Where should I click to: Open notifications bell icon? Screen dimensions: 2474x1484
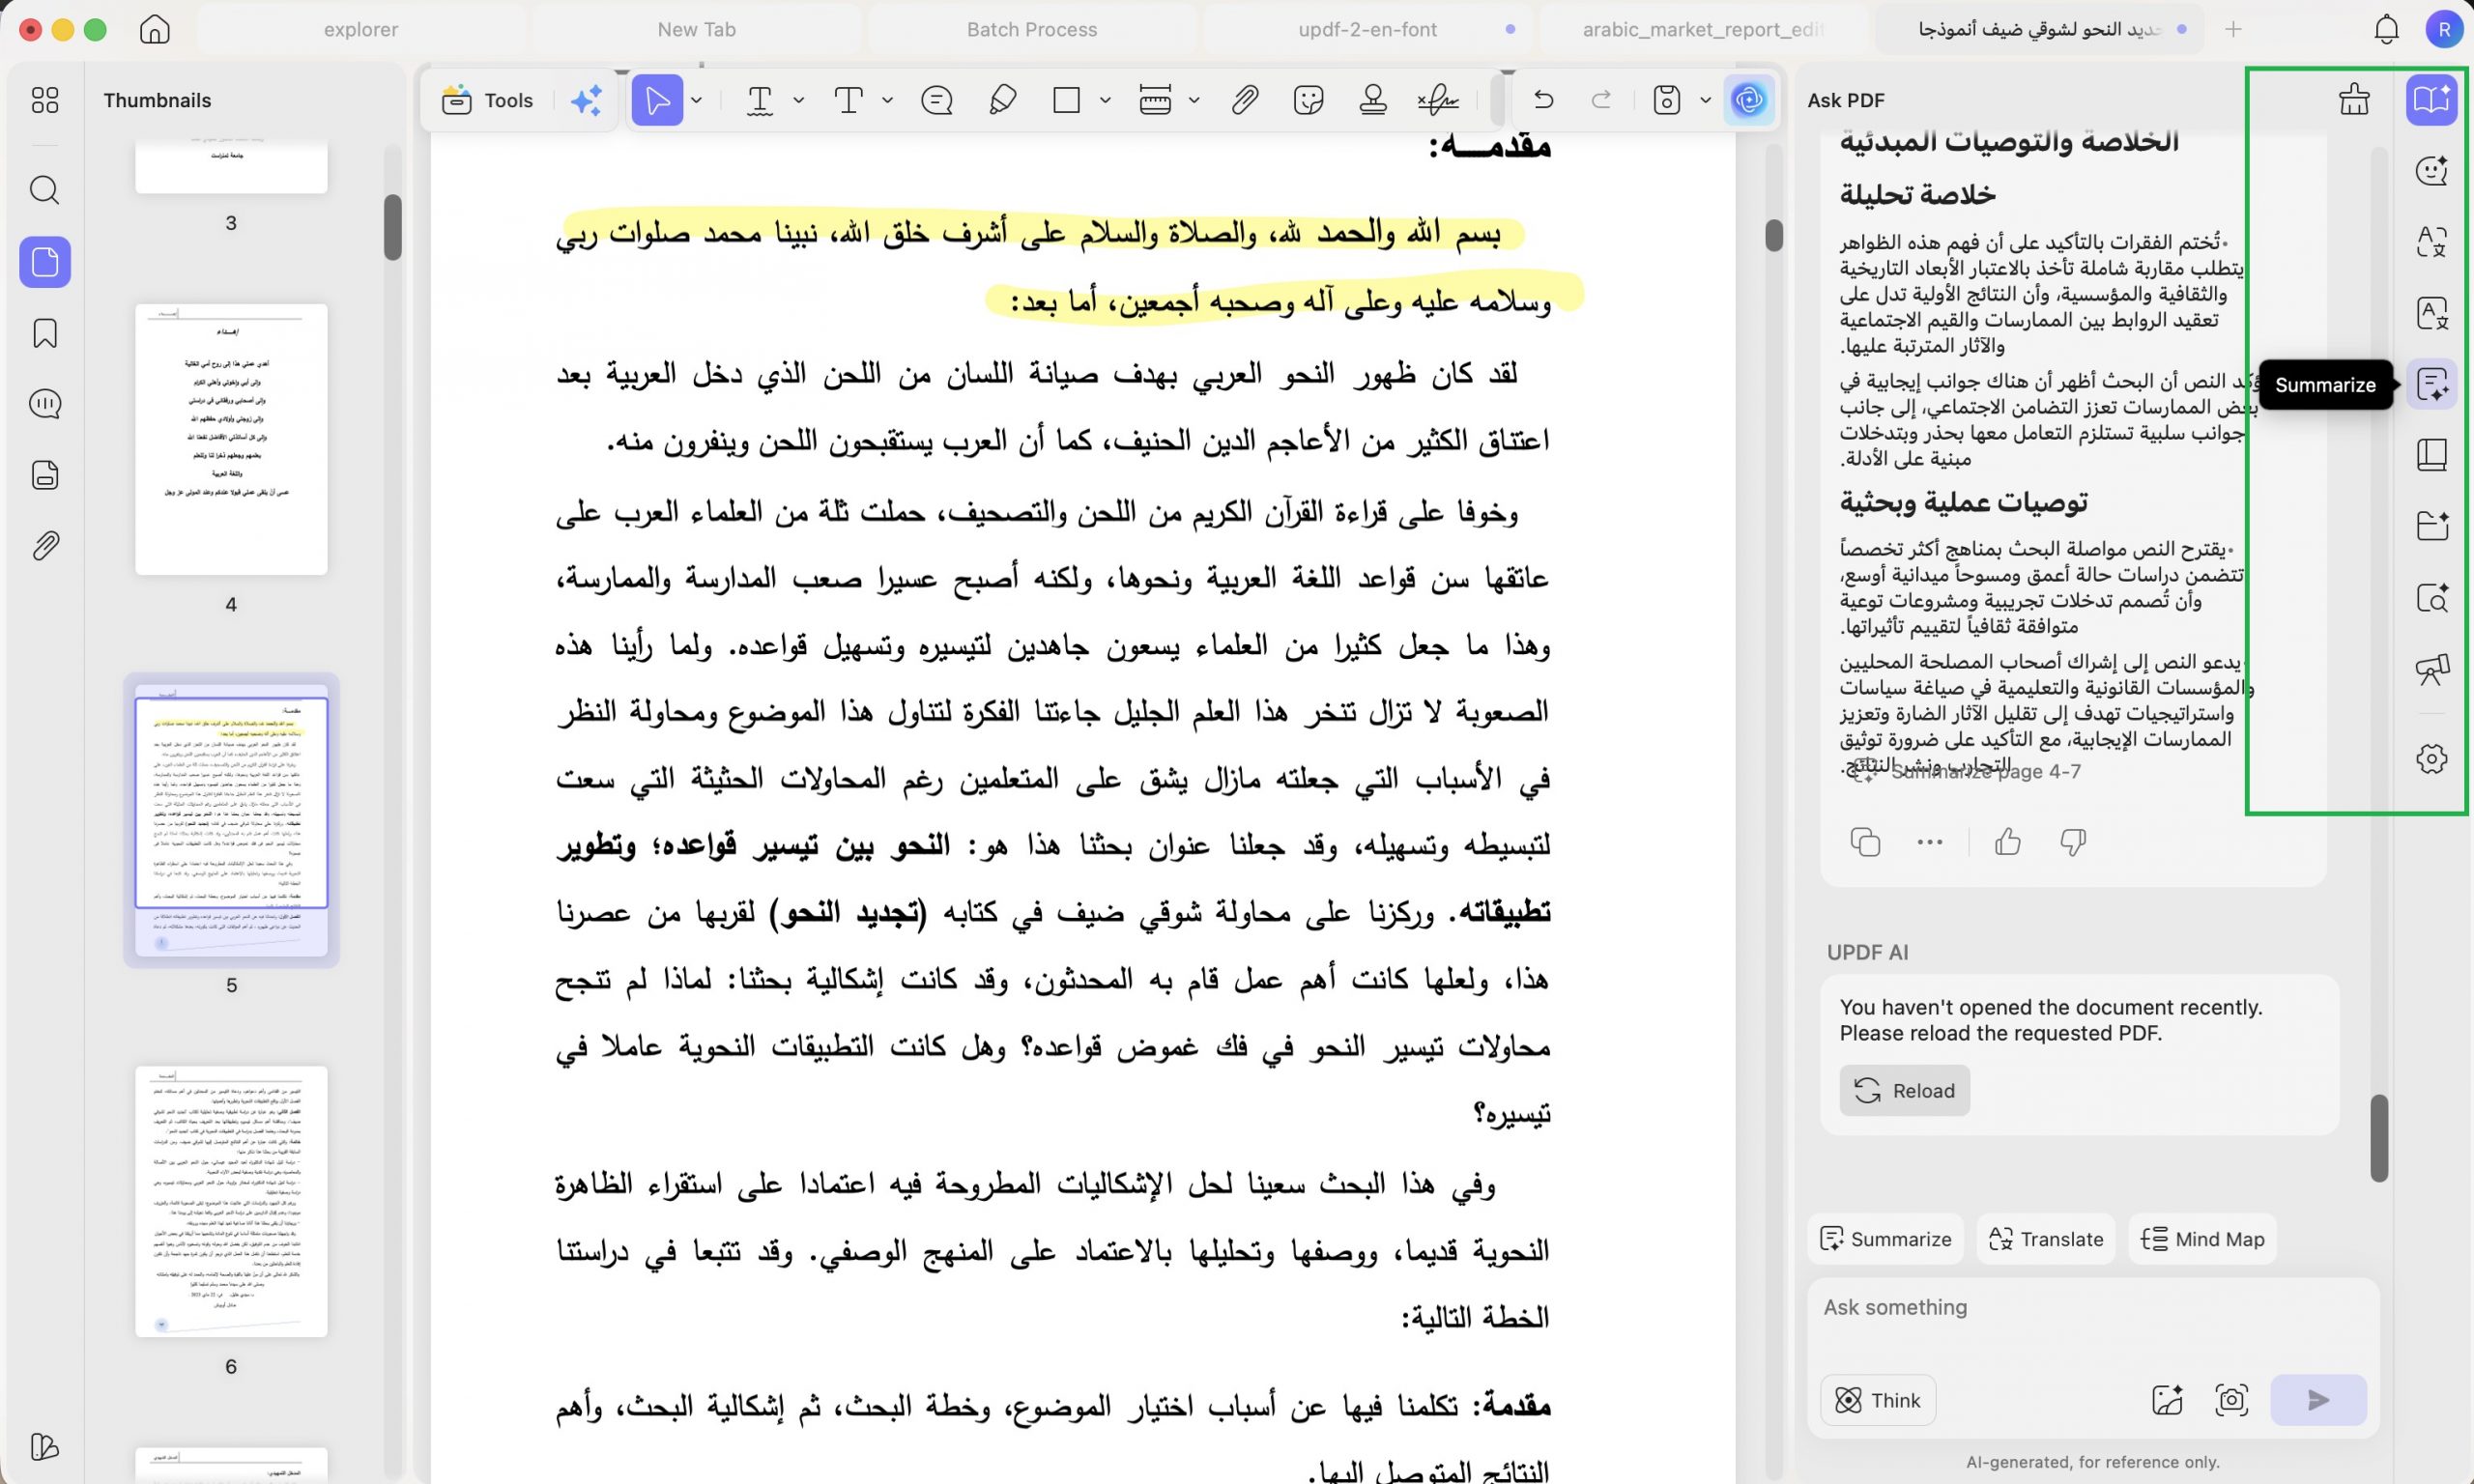[2386, 29]
